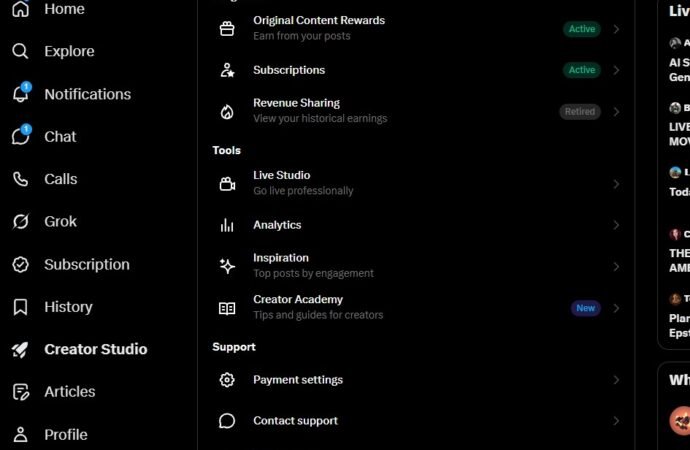The image size is (690, 450).
Task: Click the Subscription verified badge icon
Action: click(20, 264)
